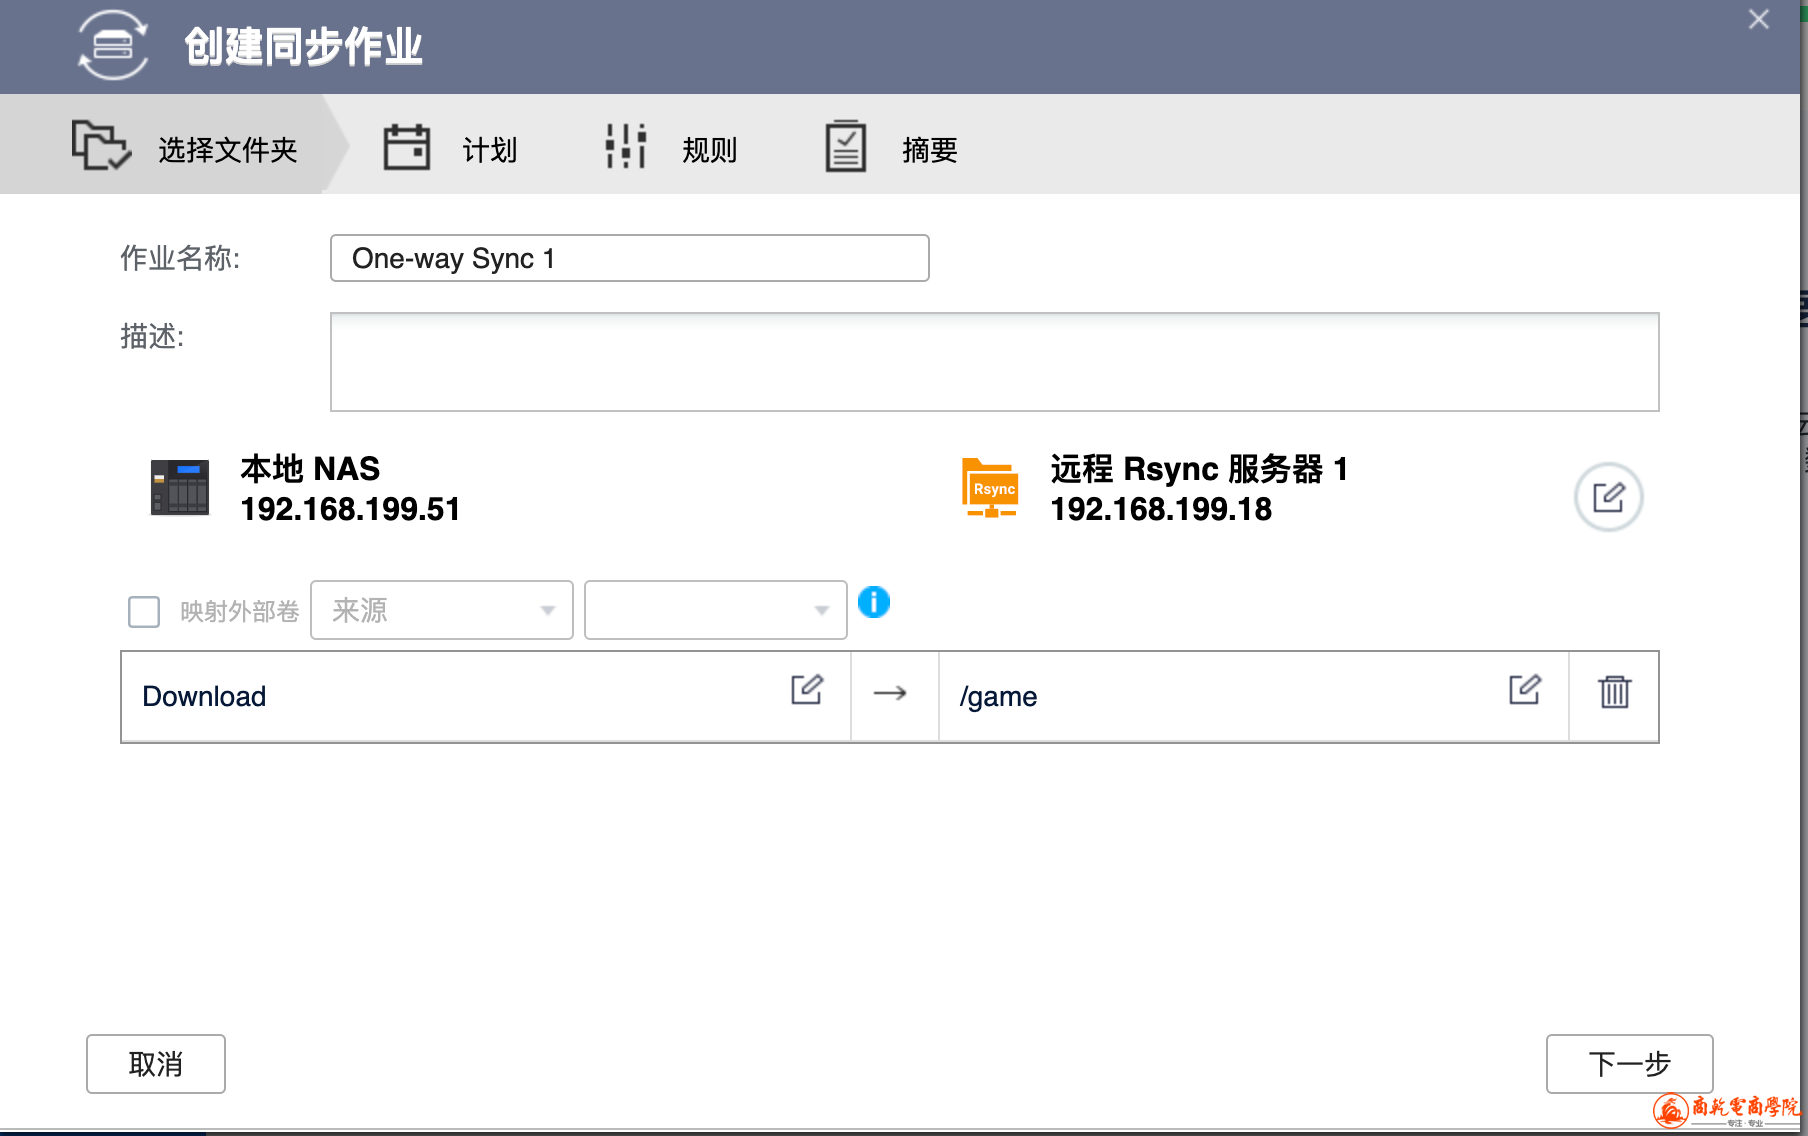
Task: Click the 本地 NAS label
Action: pyautogui.click(x=310, y=469)
